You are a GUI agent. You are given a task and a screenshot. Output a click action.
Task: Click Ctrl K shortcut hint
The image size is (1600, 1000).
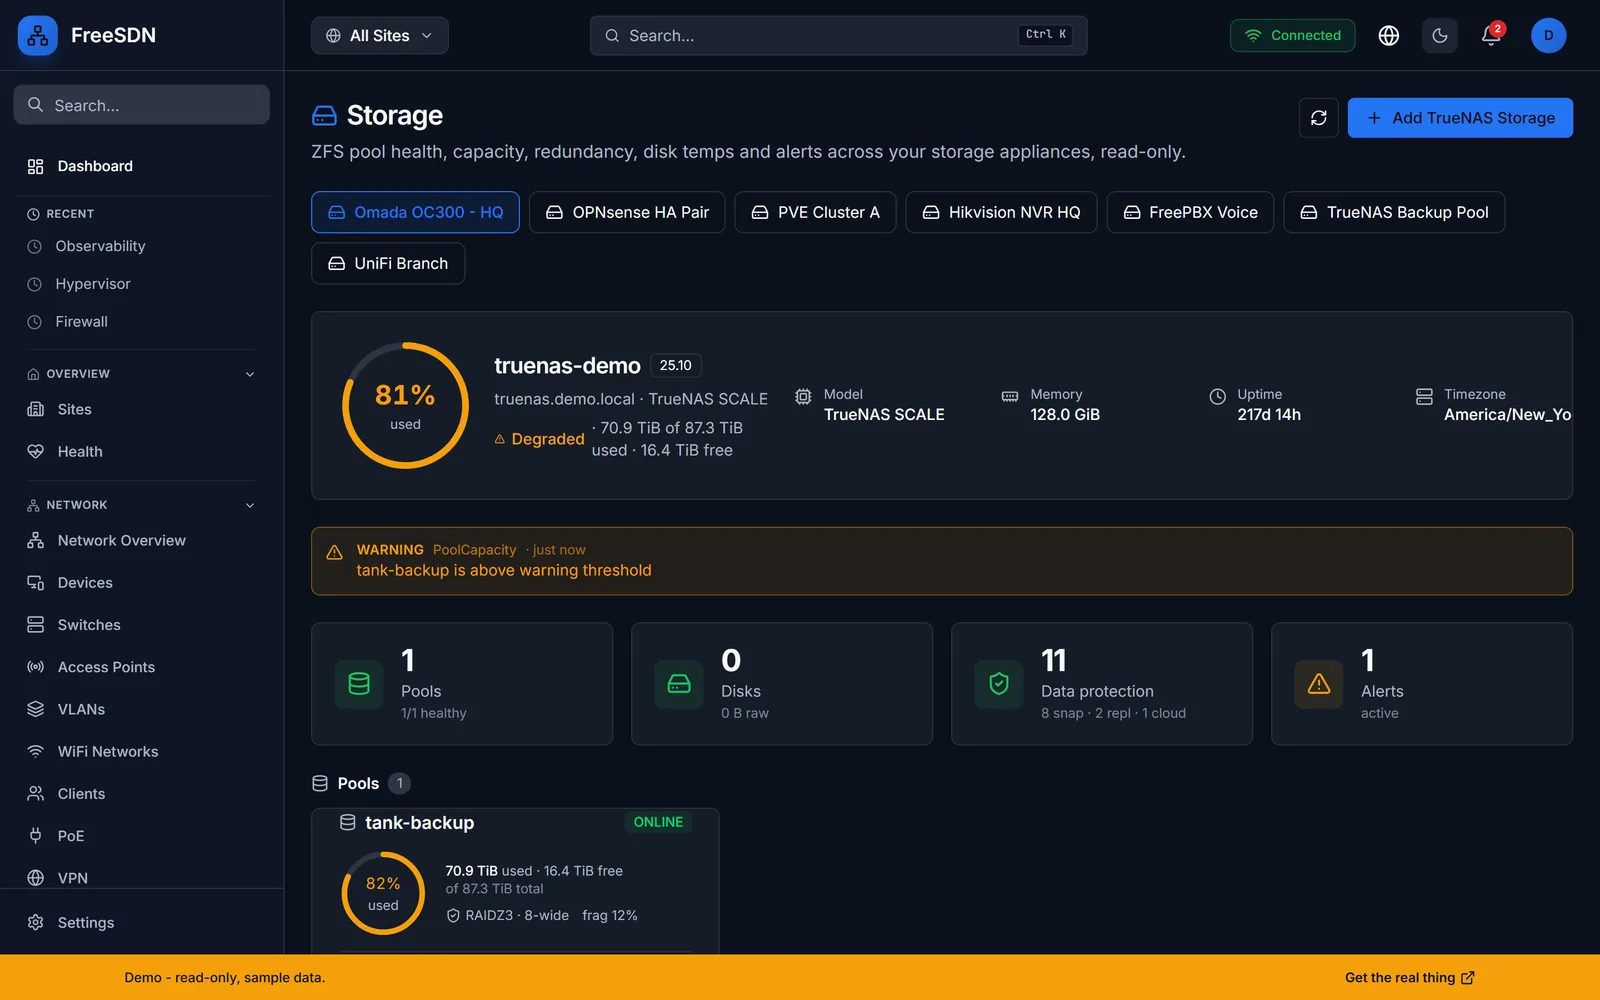[1046, 35]
